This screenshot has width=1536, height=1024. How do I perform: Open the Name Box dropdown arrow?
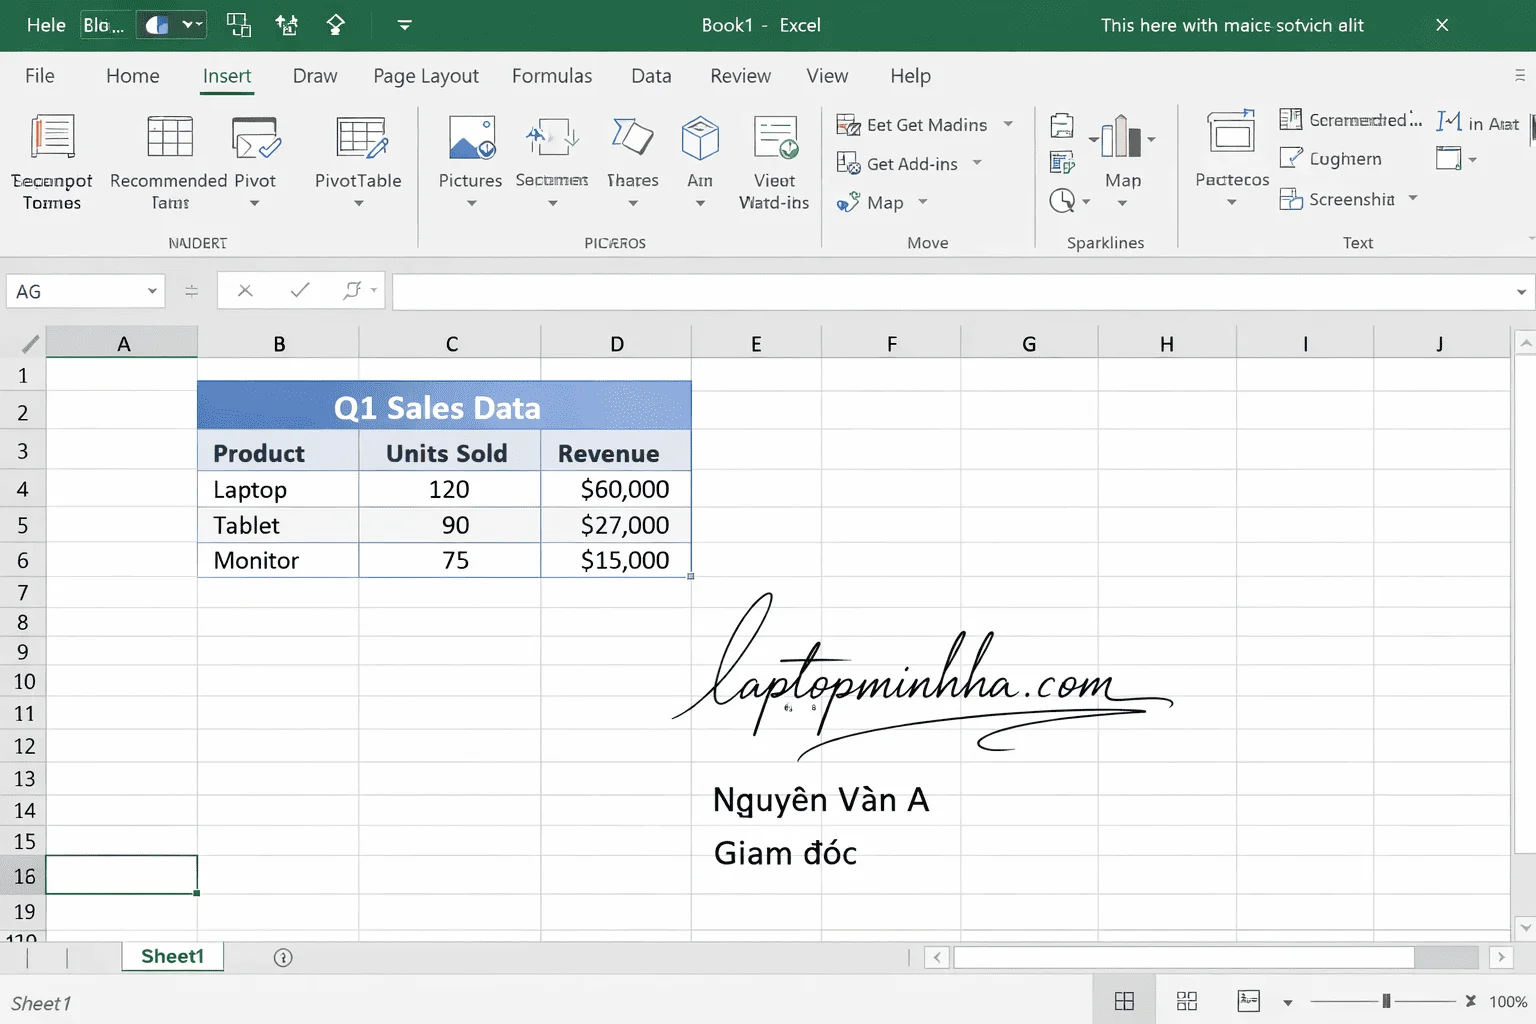pos(152,290)
